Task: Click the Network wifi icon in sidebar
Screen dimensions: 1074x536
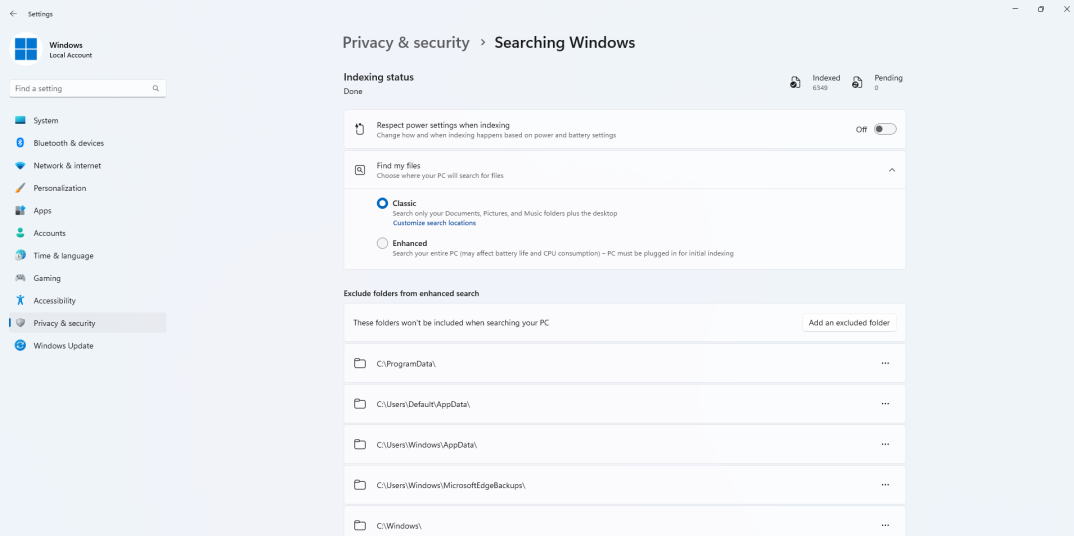Action: point(21,166)
